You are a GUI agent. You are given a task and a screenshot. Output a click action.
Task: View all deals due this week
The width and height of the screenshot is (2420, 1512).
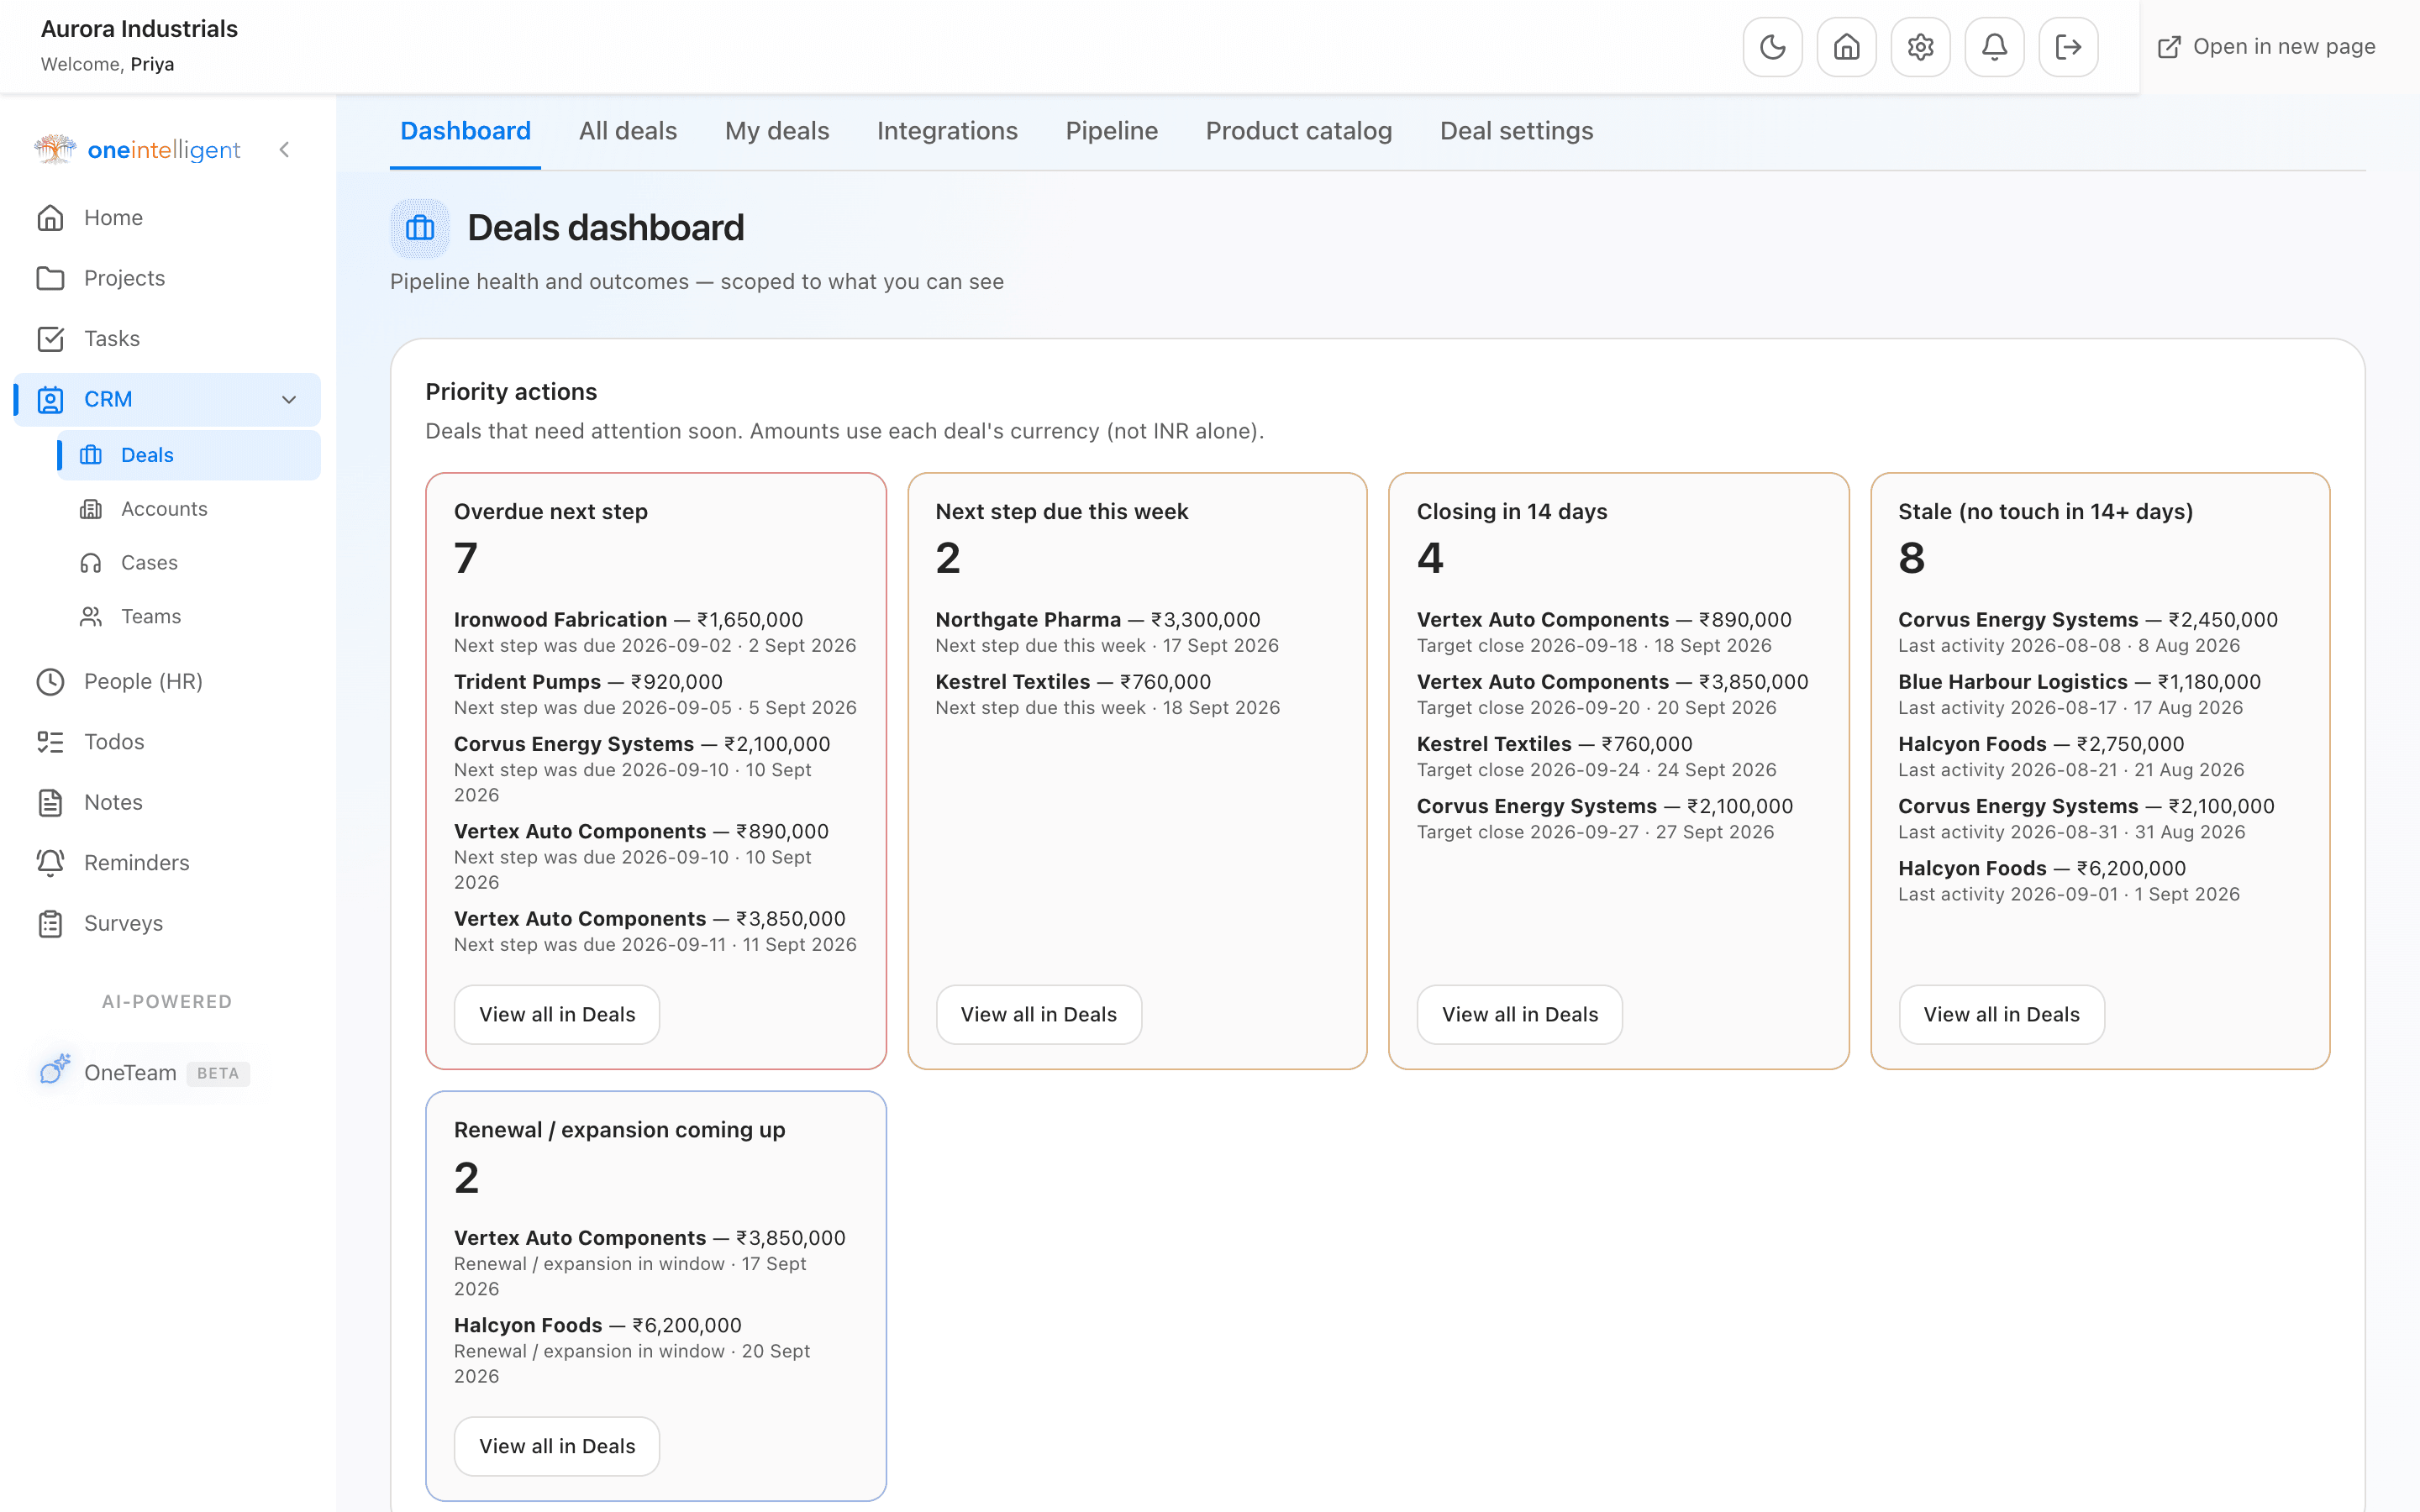click(1038, 1015)
